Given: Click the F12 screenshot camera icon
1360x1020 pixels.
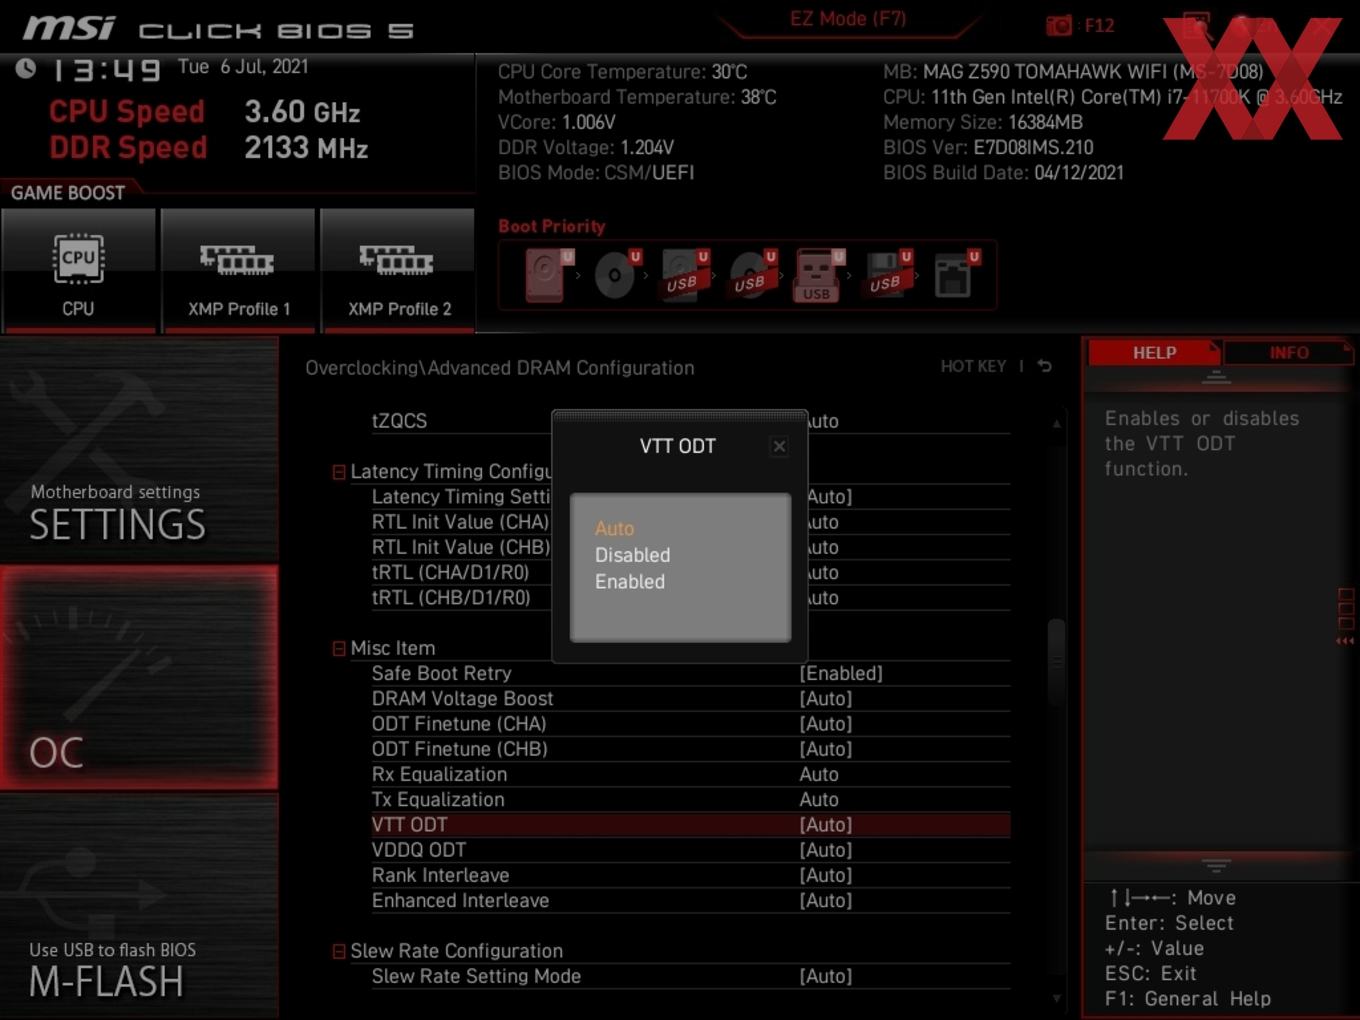Looking at the screenshot, I should 1059,25.
